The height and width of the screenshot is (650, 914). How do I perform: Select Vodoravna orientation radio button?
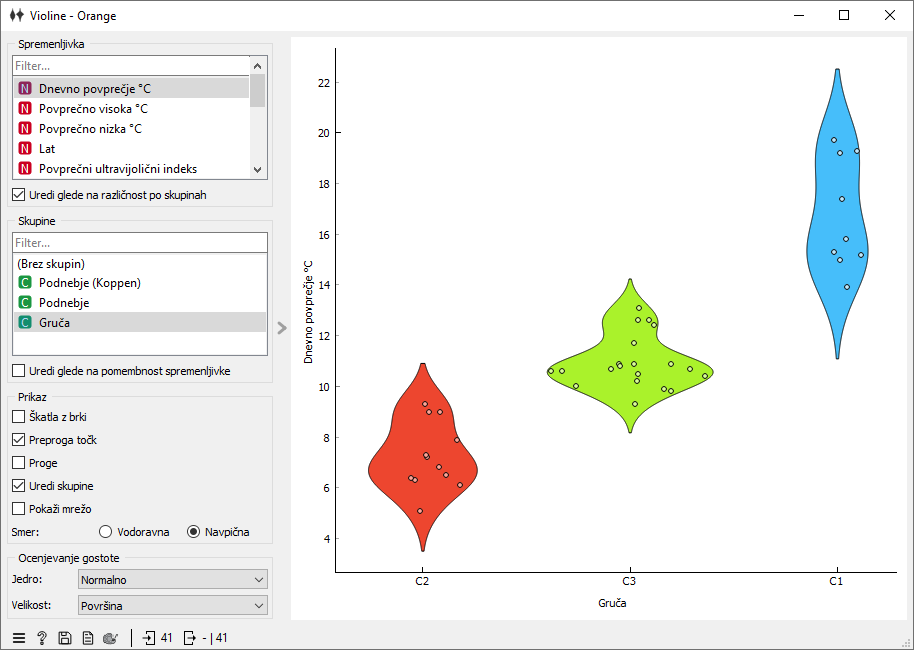tap(134, 532)
